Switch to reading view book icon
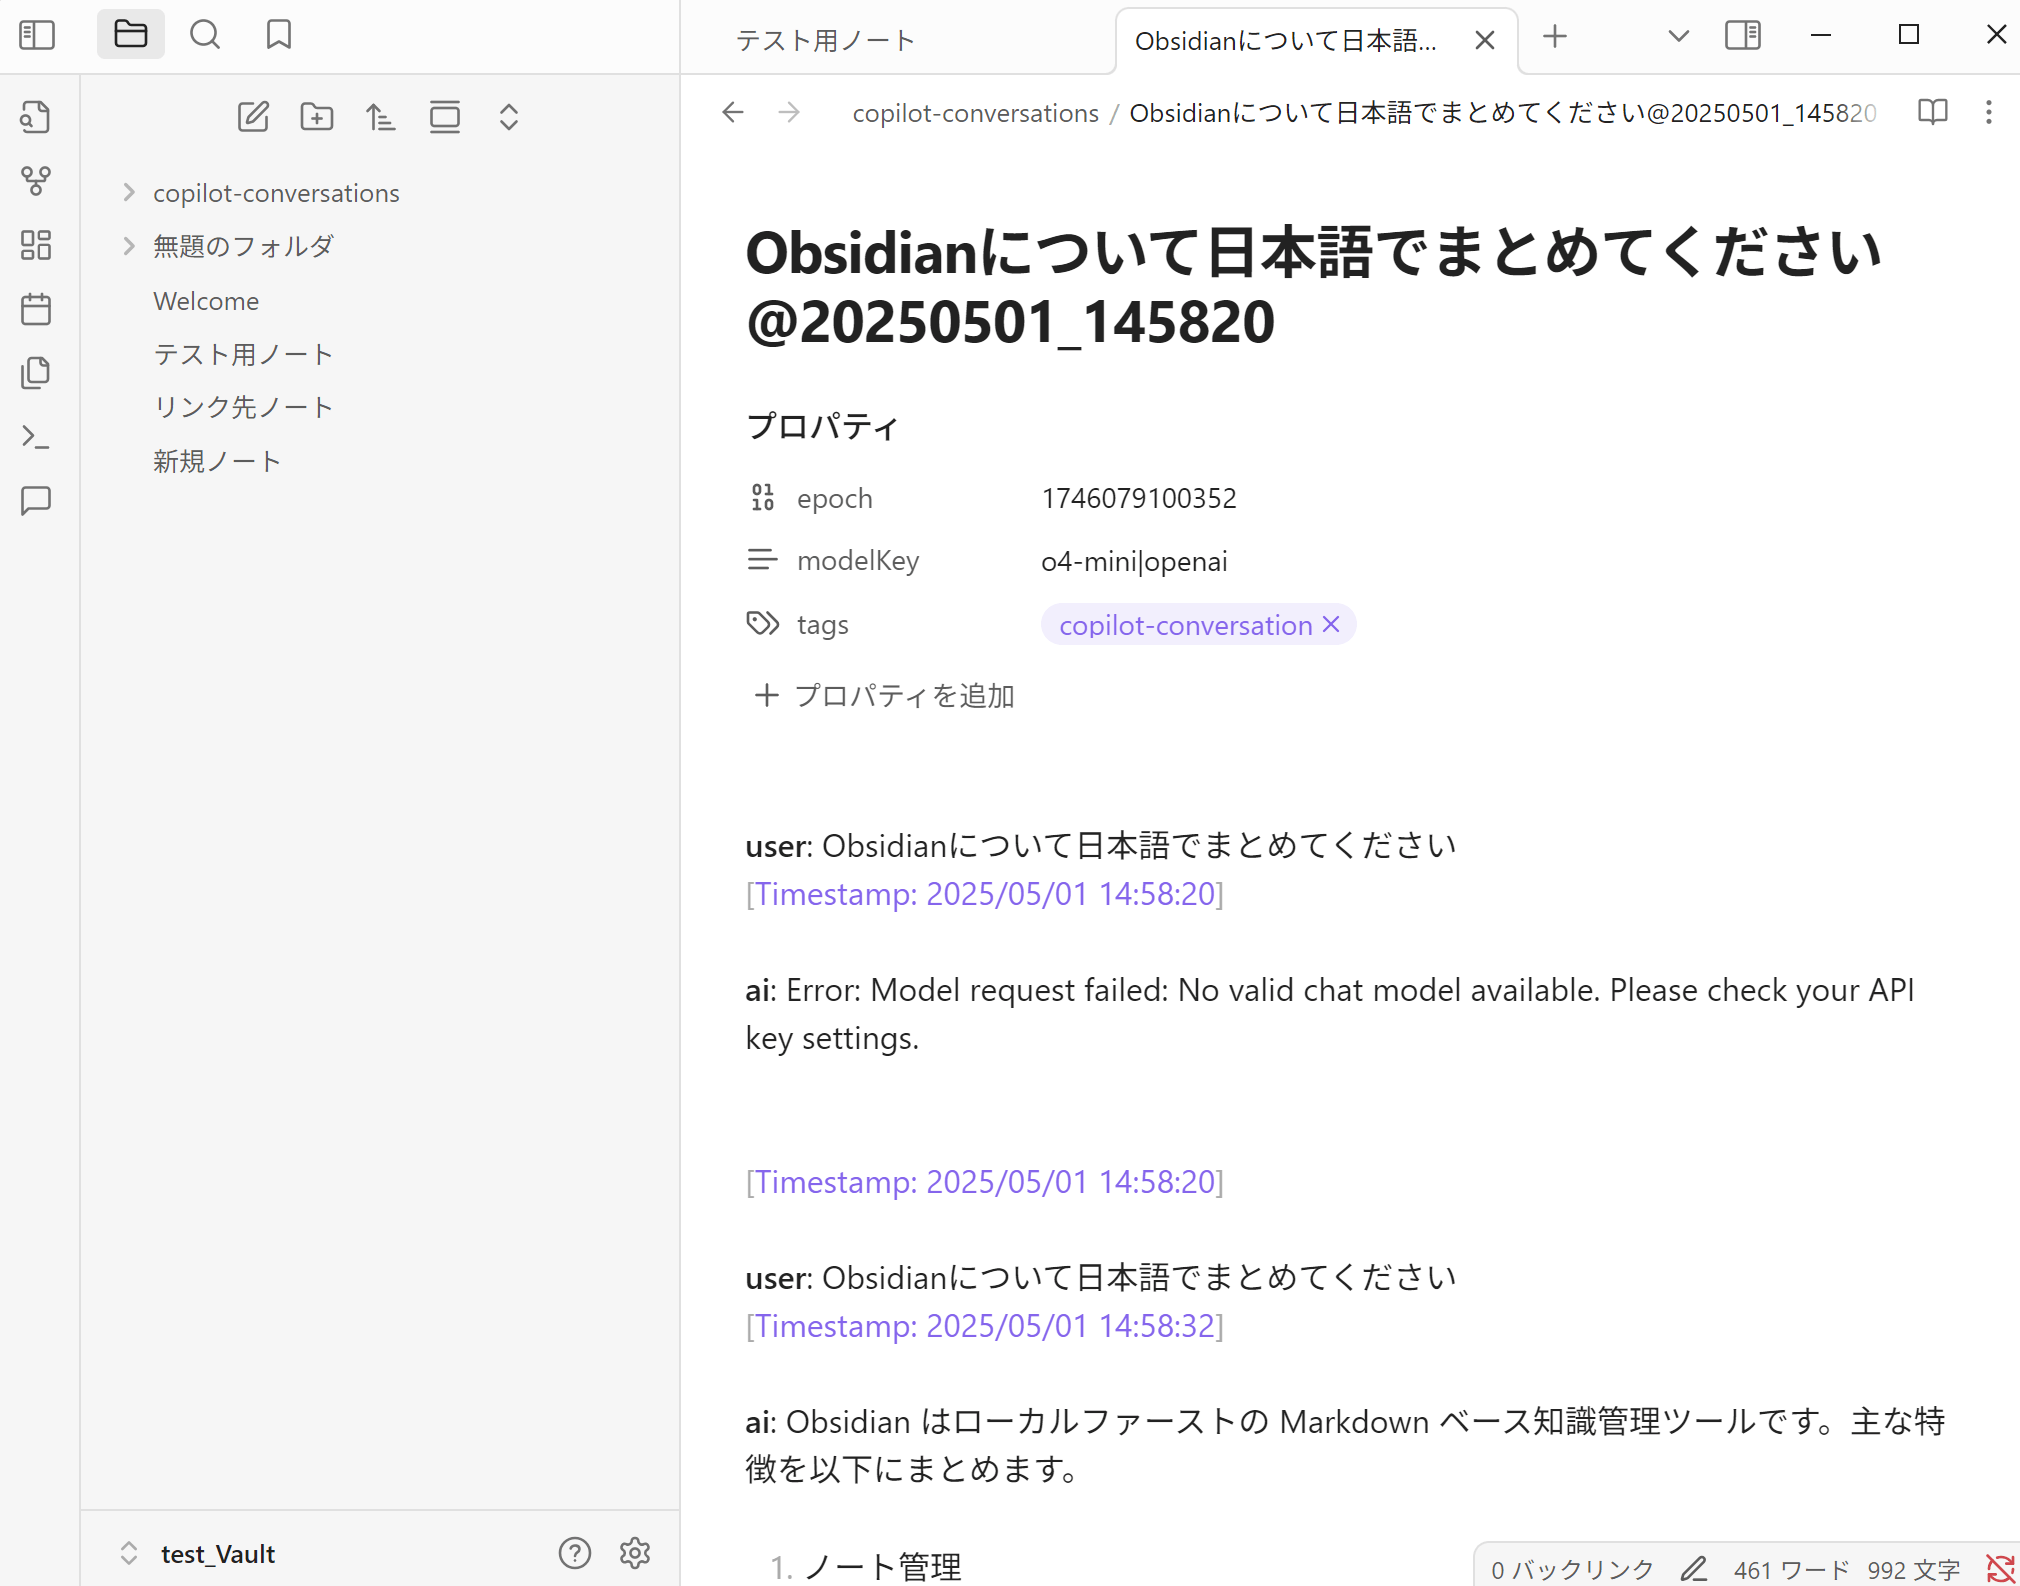The height and width of the screenshot is (1586, 2020). coord(1933,112)
